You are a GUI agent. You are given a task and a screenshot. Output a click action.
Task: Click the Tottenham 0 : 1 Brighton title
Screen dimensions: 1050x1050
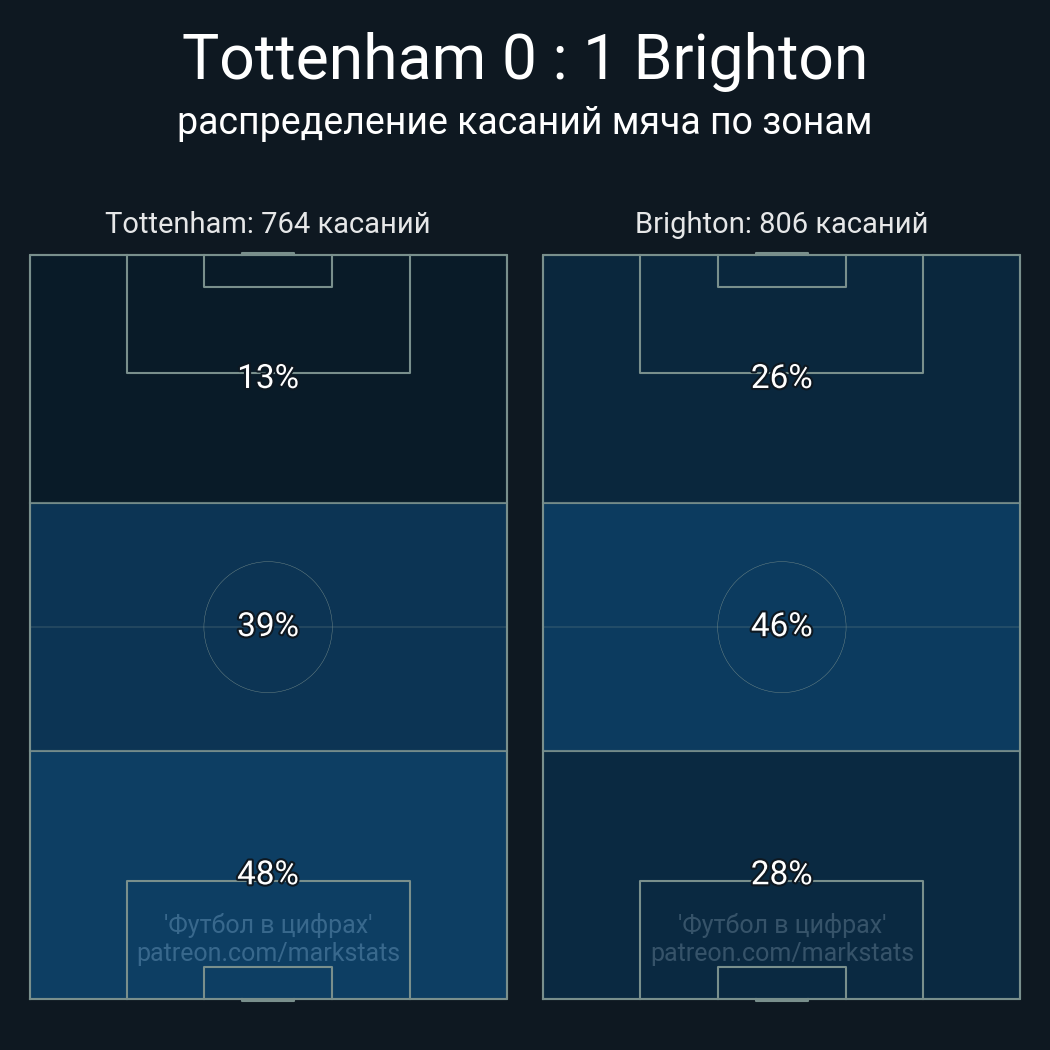[525, 58]
